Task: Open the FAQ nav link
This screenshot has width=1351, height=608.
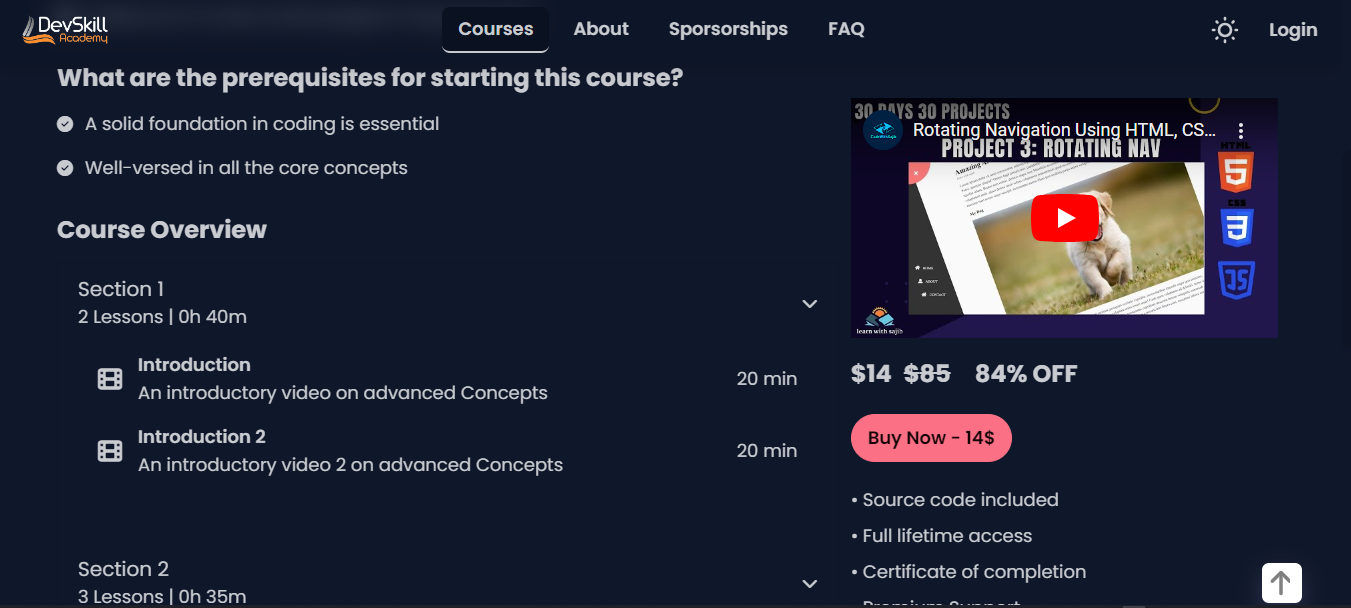Action: point(846,29)
